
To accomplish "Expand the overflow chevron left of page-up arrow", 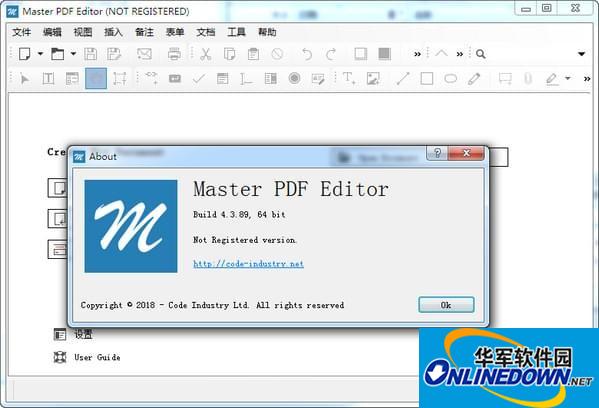I will 418,54.
